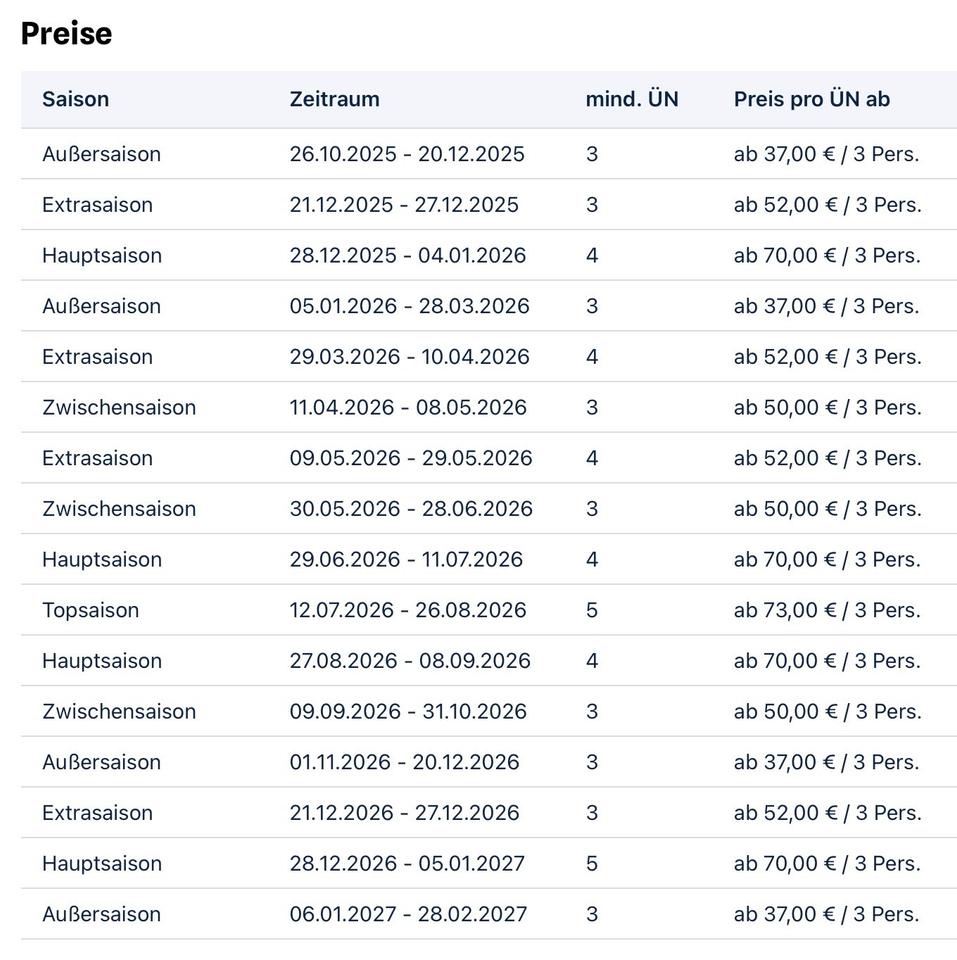957x960 pixels.
Task: Click date range 29.03.2026 - 10.04.2026
Action: pos(409,357)
